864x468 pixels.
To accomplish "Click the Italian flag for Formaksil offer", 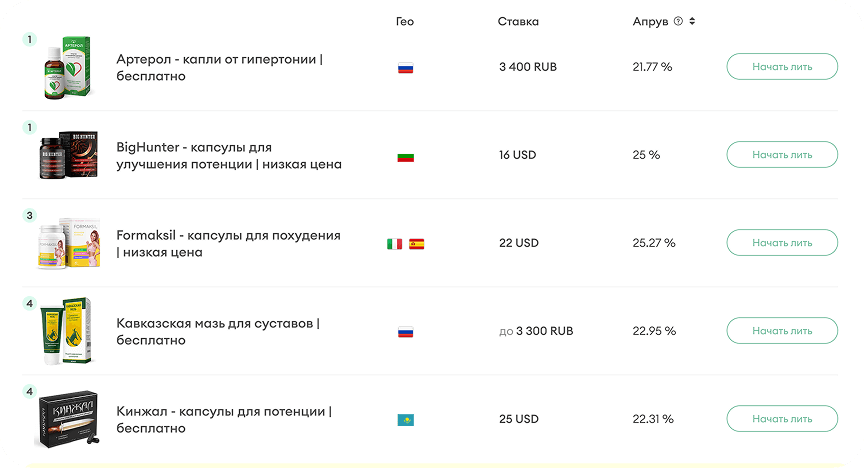I will [x=394, y=243].
